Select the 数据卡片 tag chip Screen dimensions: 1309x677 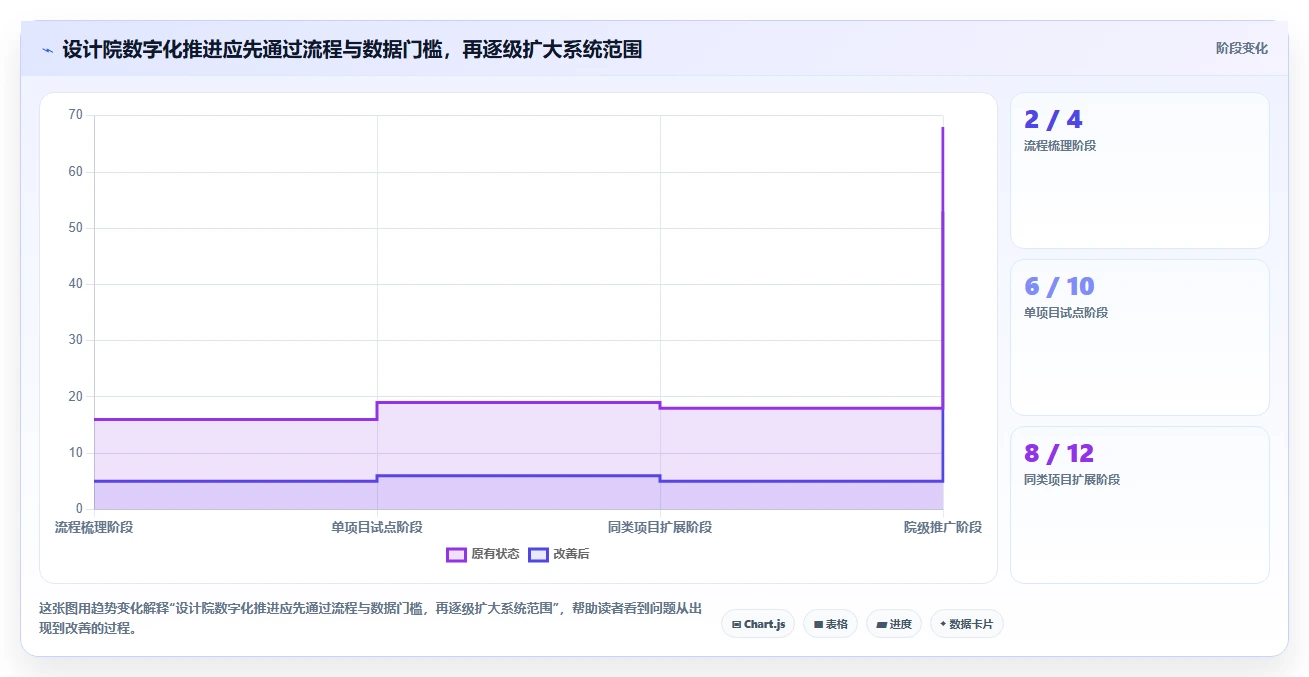tap(966, 624)
